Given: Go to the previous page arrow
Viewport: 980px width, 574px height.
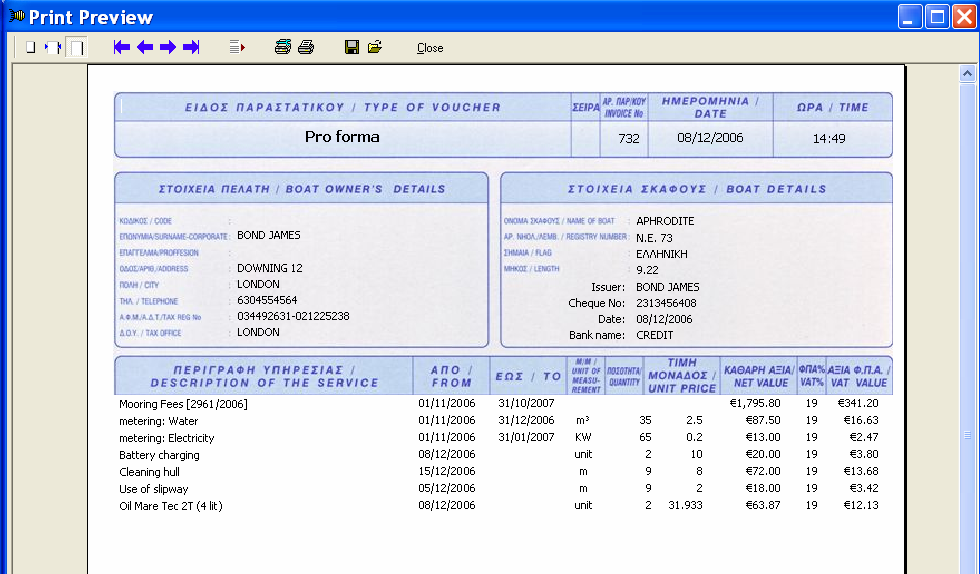Looking at the screenshot, I should tap(145, 47).
